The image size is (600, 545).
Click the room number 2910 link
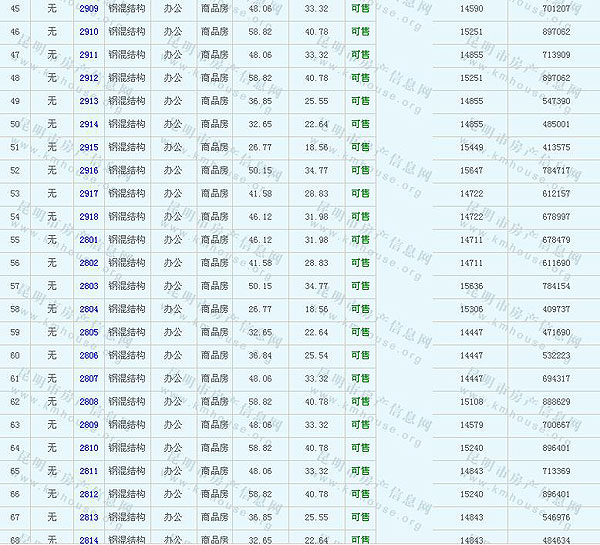tap(89, 31)
